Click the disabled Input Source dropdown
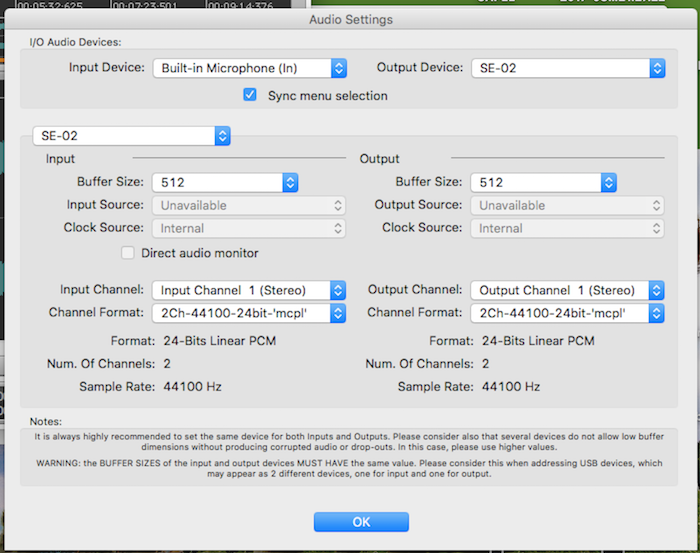This screenshot has width=700, height=553. (x=249, y=205)
